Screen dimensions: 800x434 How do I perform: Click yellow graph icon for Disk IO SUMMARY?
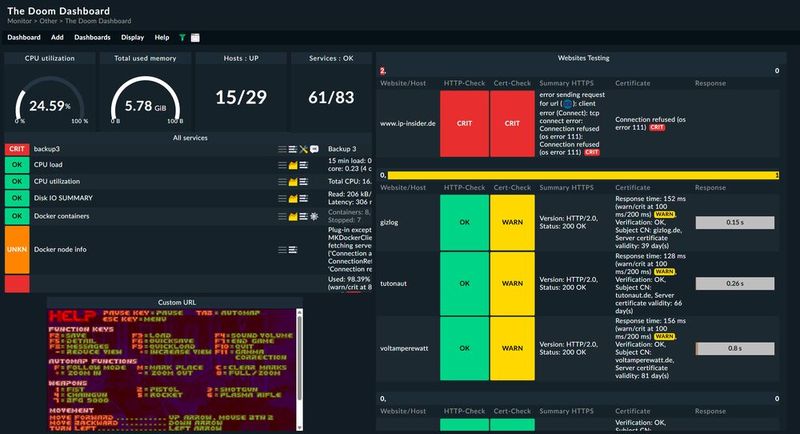coord(293,198)
